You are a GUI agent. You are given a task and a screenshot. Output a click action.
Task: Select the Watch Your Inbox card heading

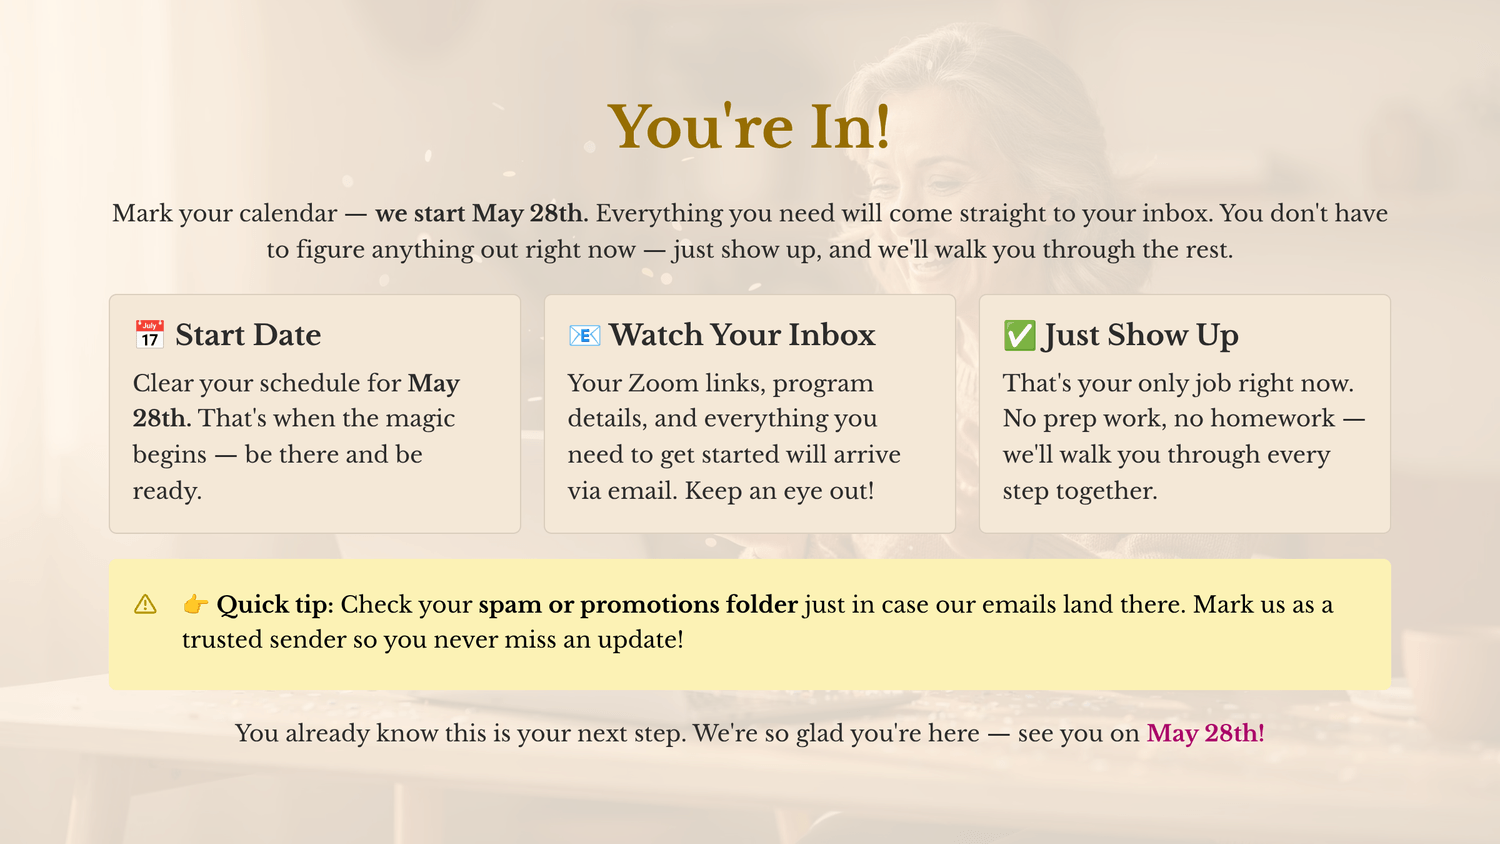pos(742,335)
